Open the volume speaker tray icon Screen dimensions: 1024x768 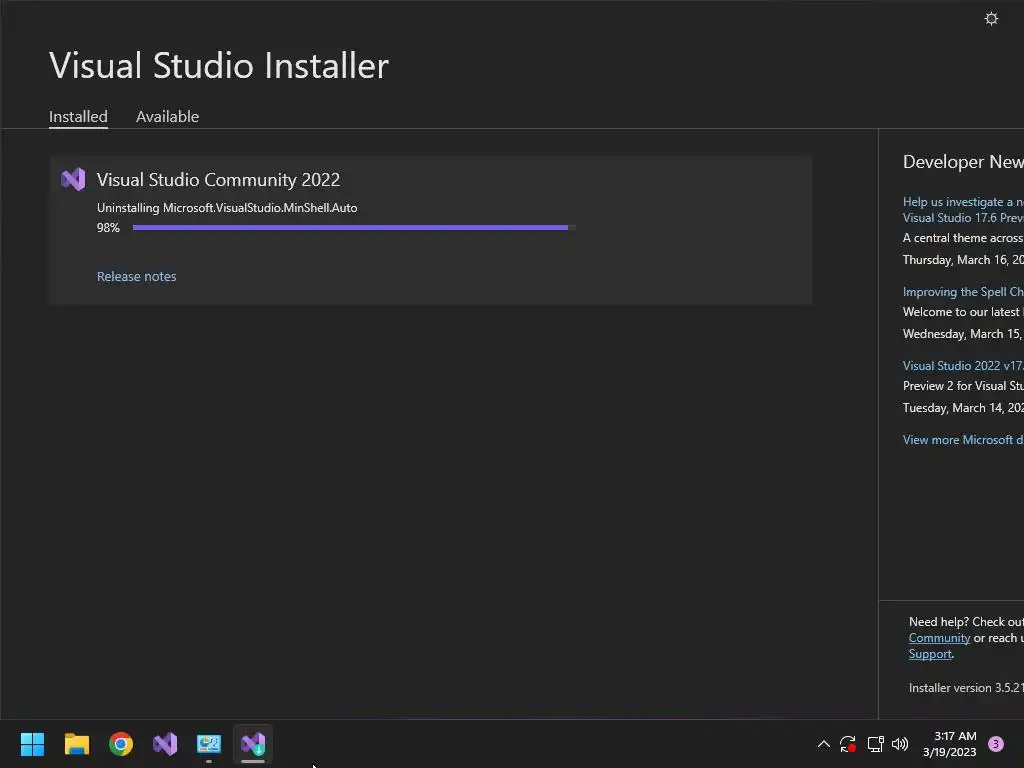[900, 744]
